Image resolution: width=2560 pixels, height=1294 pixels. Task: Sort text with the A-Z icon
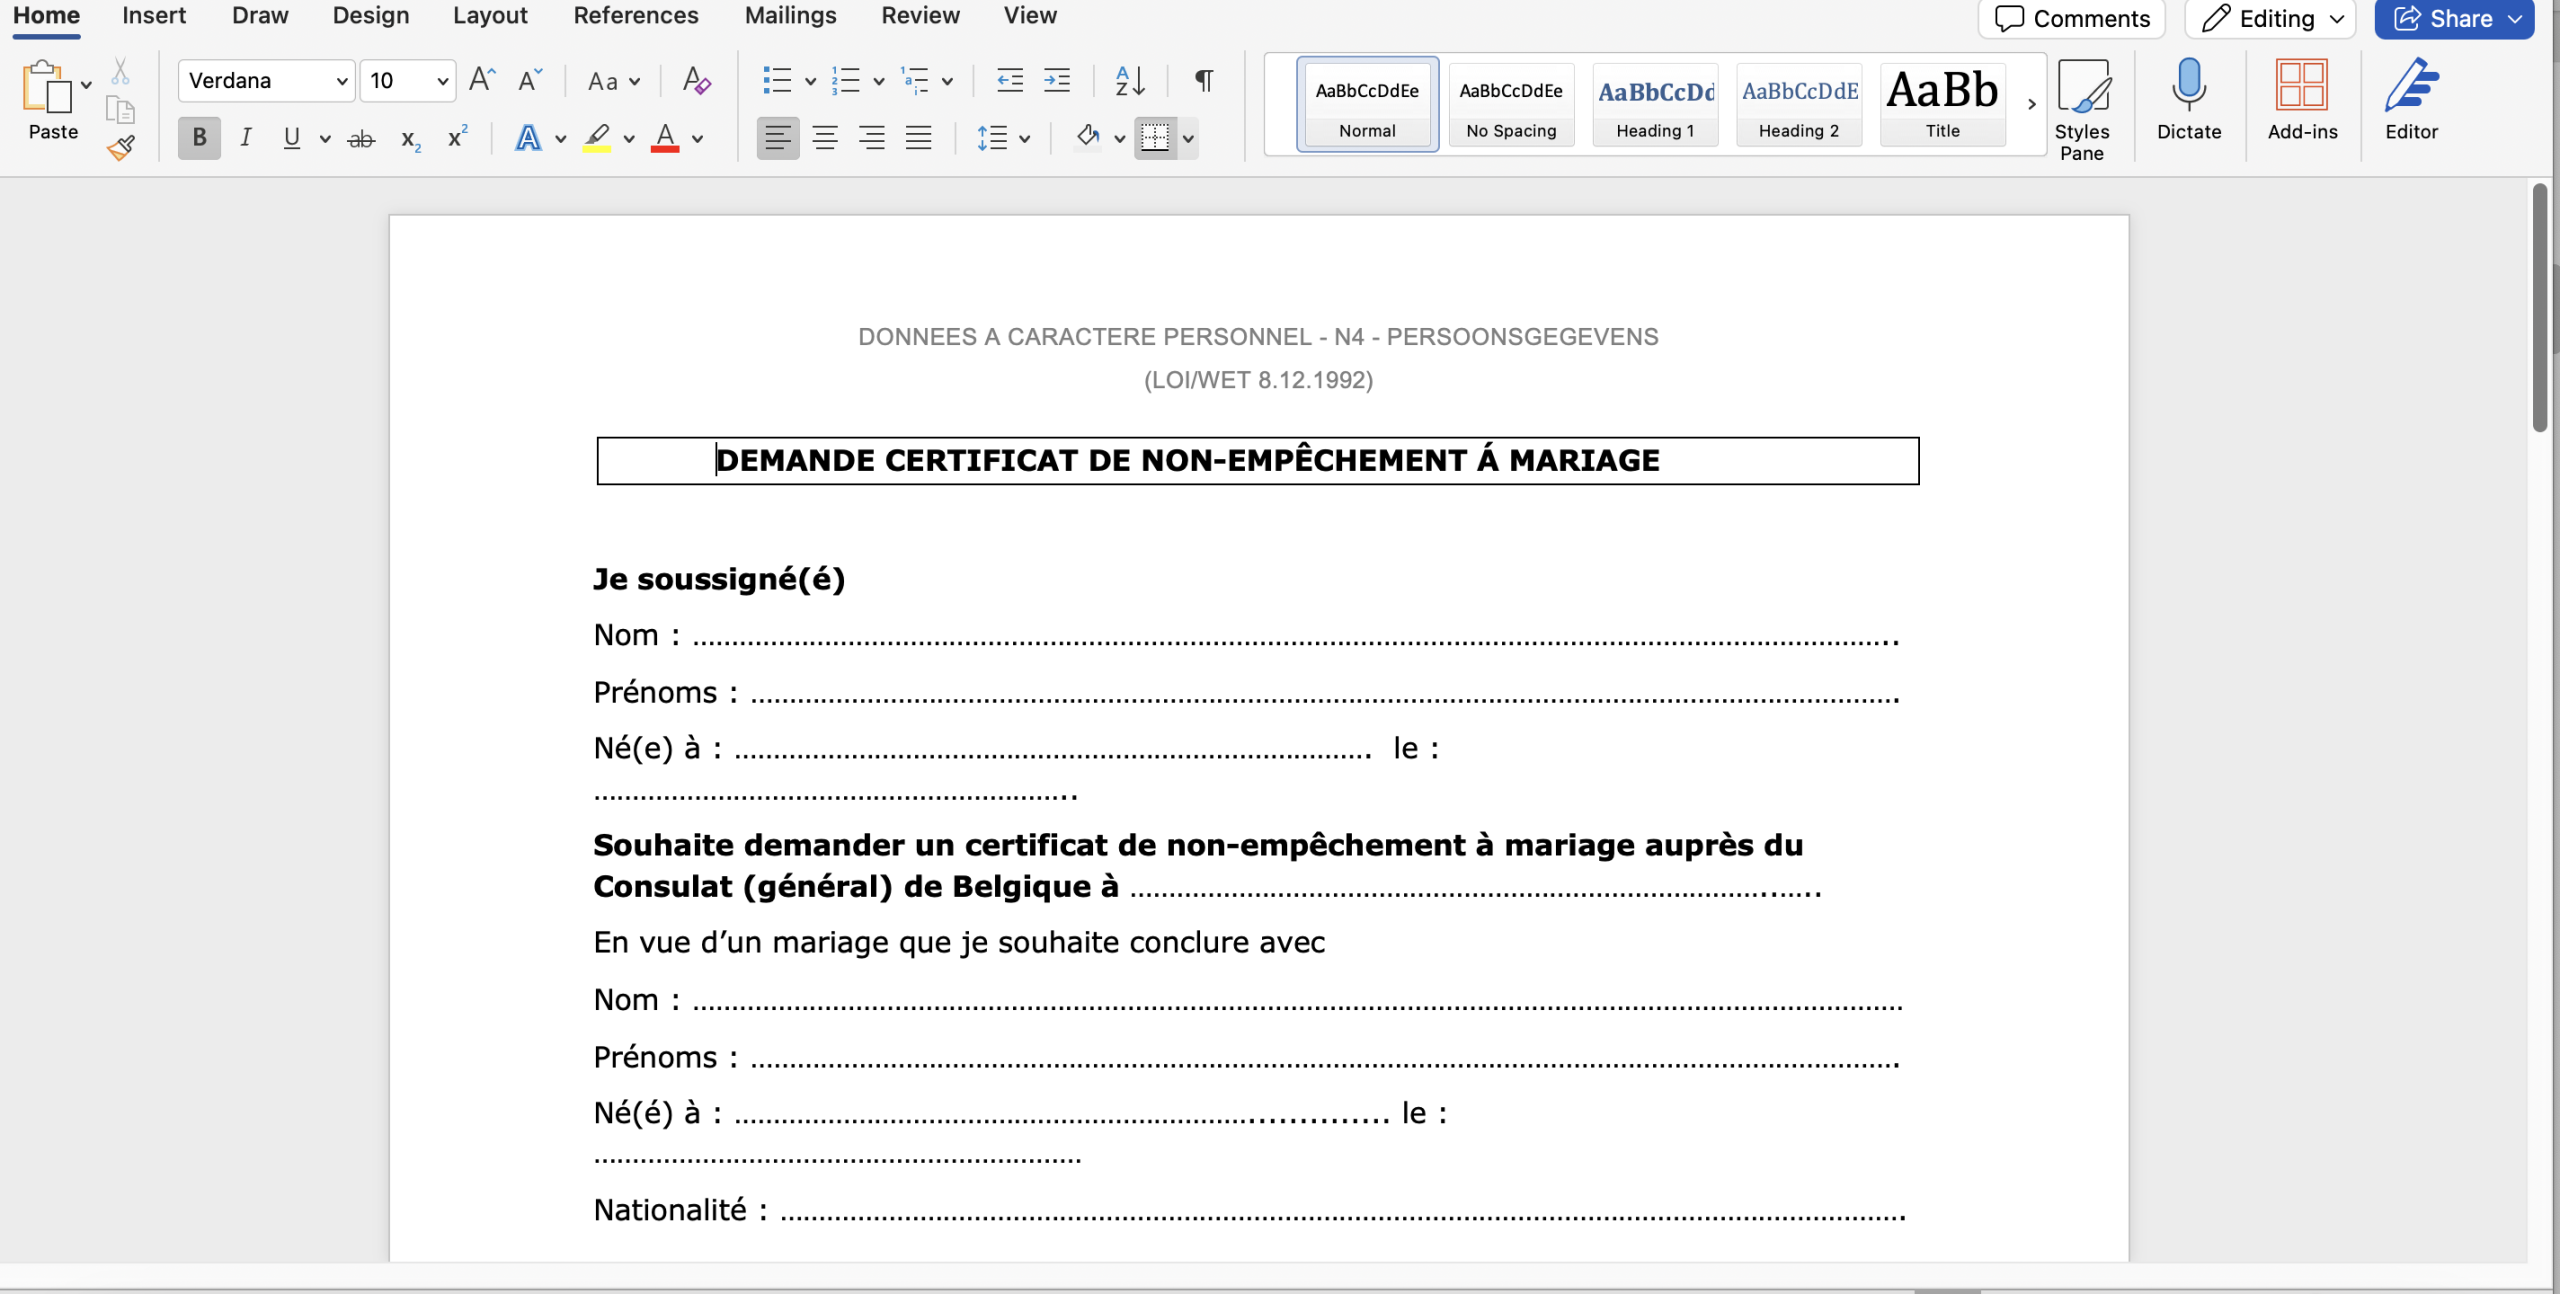[1130, 80]
